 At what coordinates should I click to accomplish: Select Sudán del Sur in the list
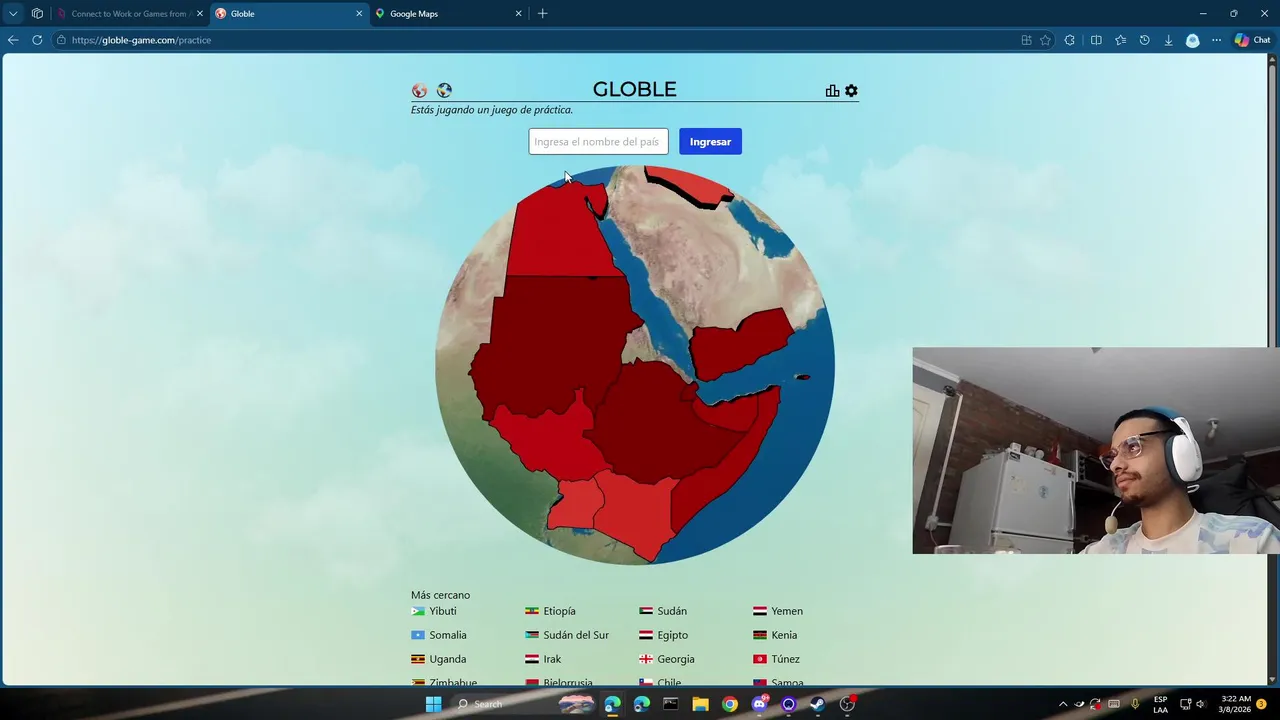(567, 635)
